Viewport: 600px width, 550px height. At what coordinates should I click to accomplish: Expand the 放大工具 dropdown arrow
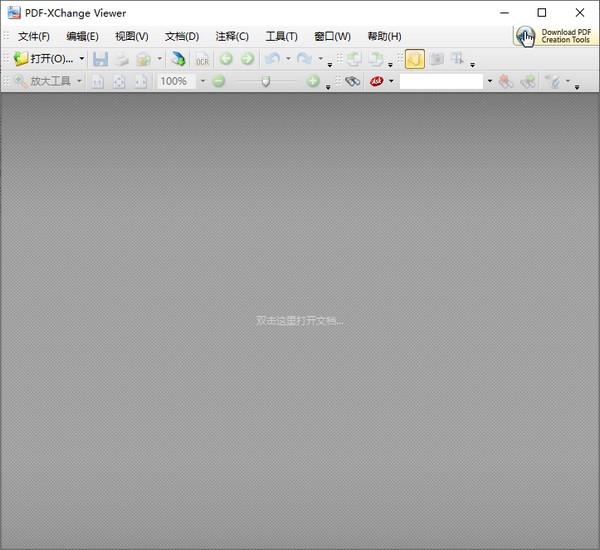(80, 82)
